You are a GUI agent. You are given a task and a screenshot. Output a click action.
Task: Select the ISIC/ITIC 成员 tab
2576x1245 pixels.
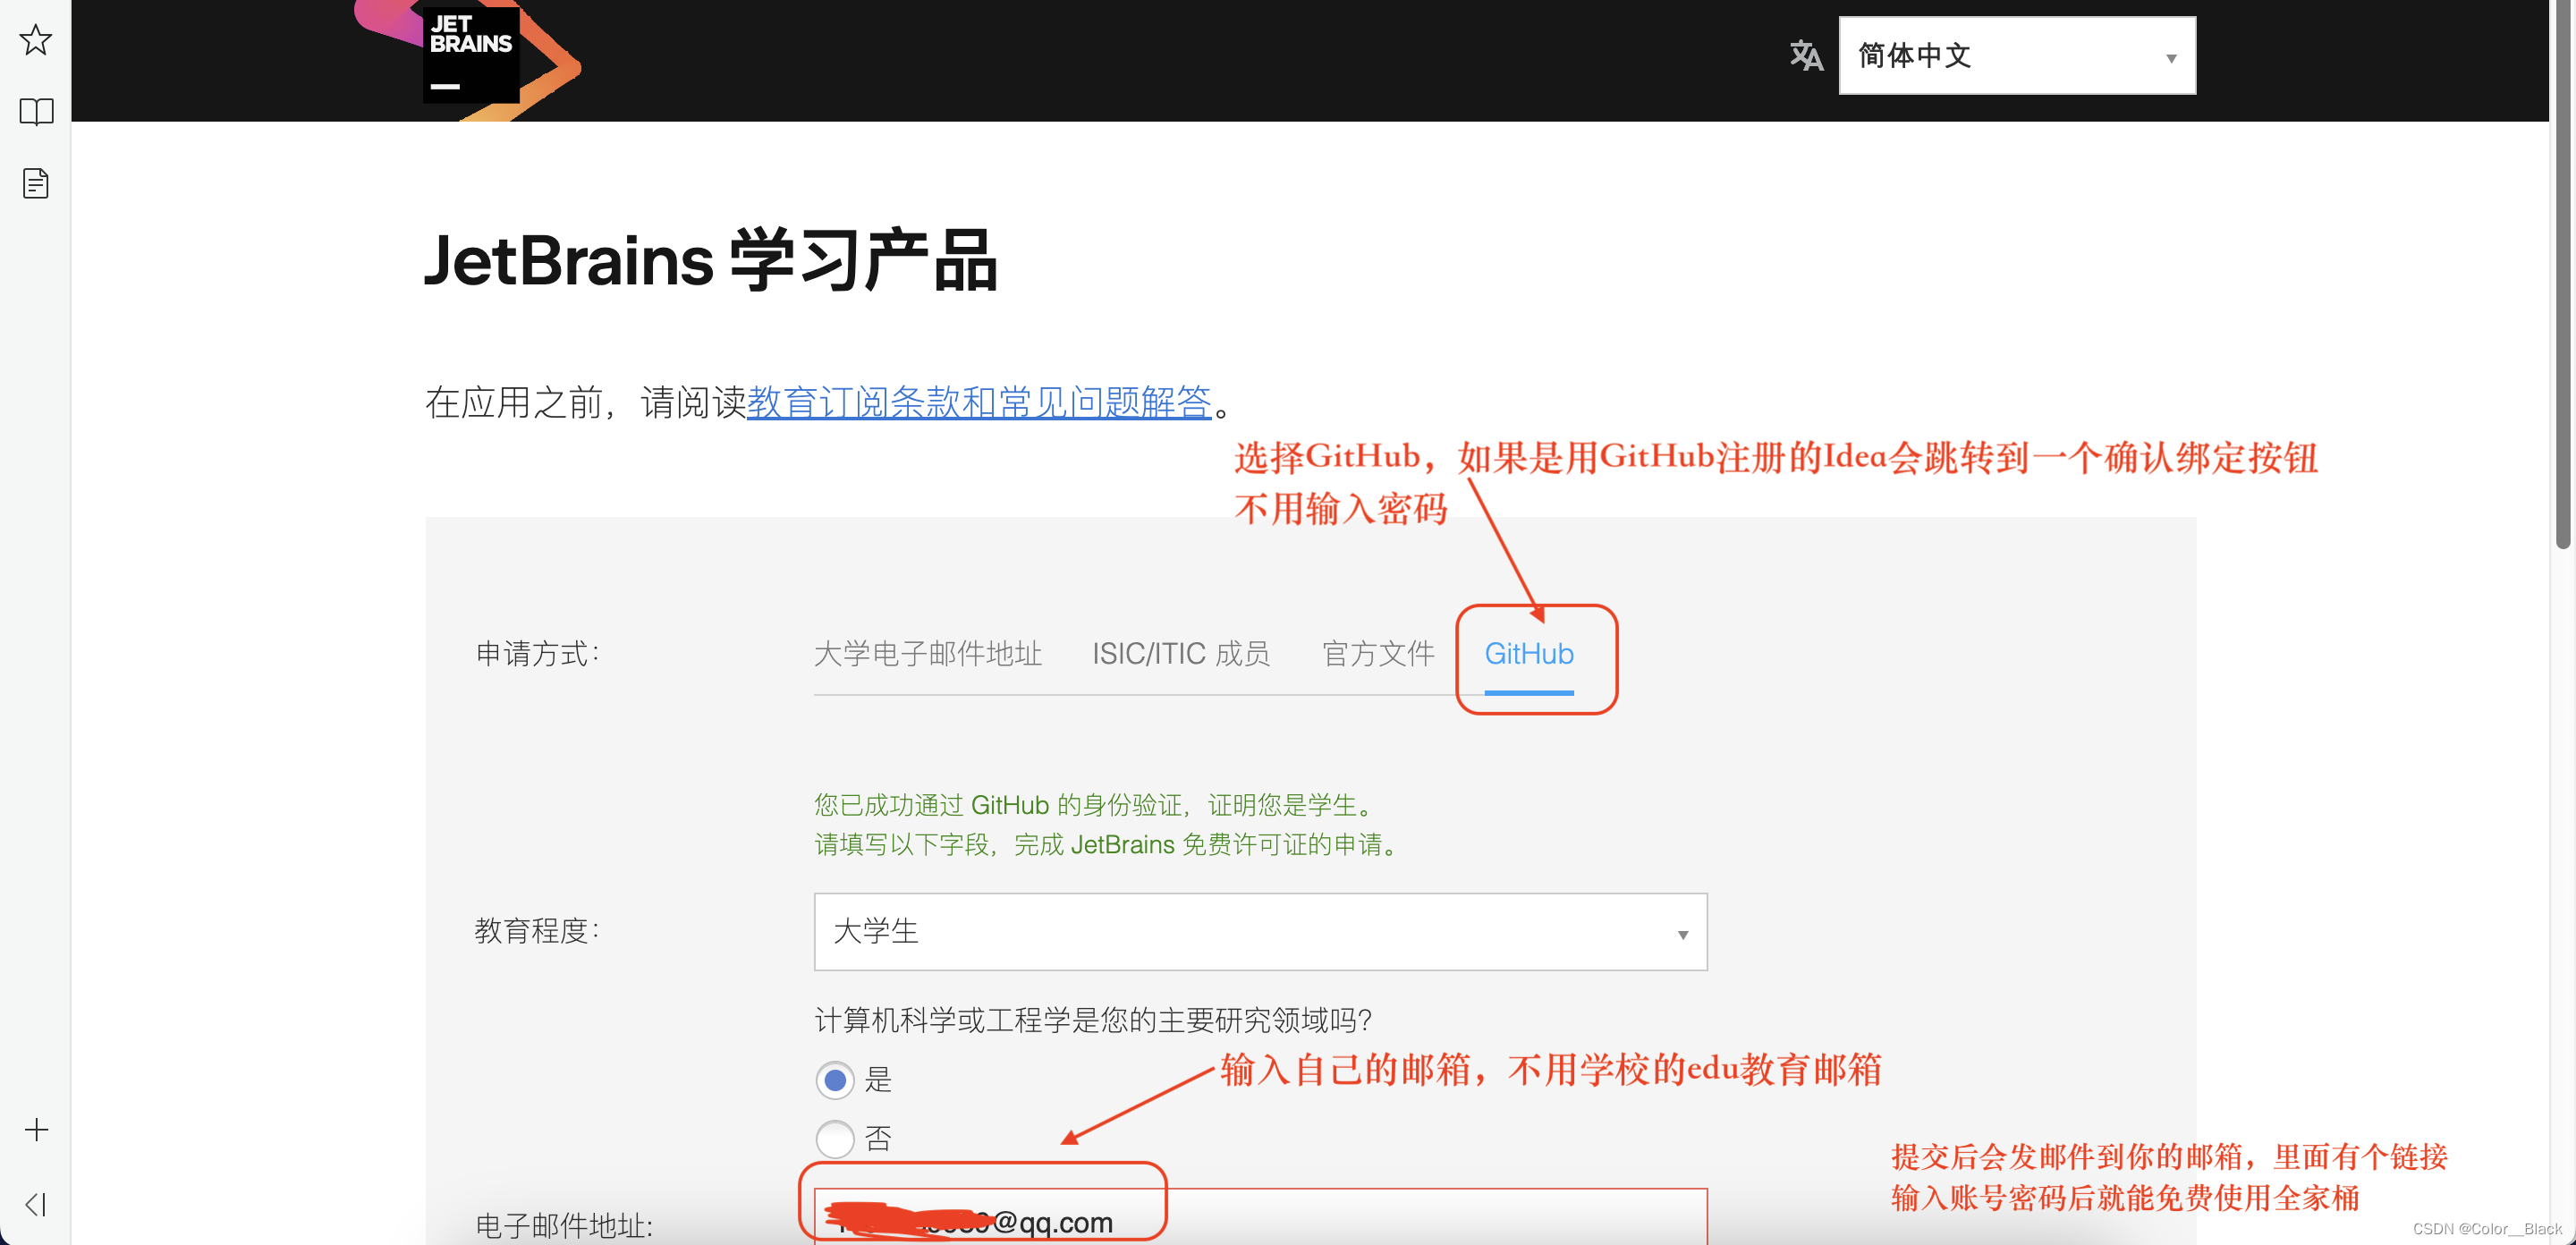[x=1181, y=654]
